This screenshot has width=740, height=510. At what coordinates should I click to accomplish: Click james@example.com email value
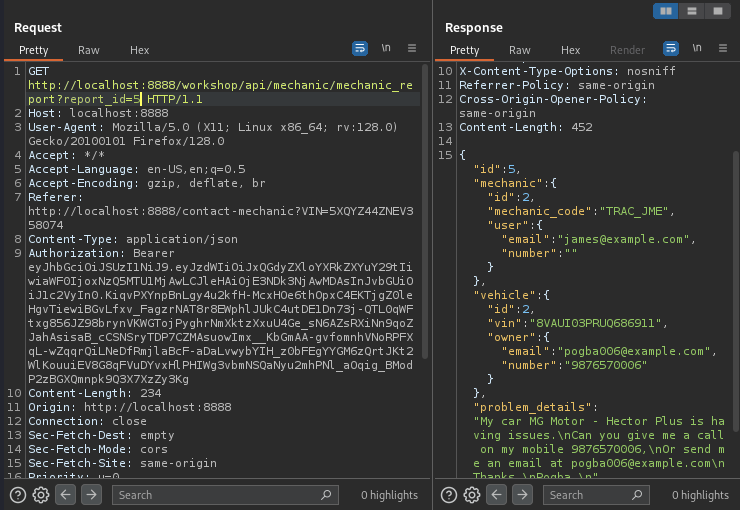pos(623,239)
